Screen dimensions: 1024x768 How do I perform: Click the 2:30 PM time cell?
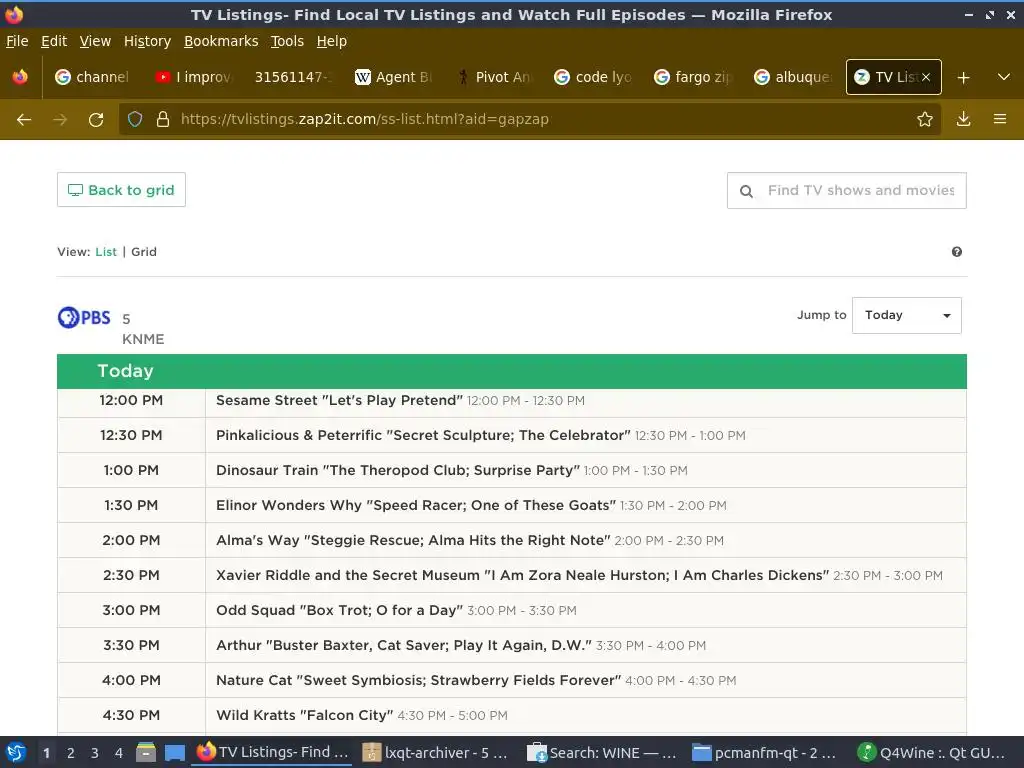(131, 575)
